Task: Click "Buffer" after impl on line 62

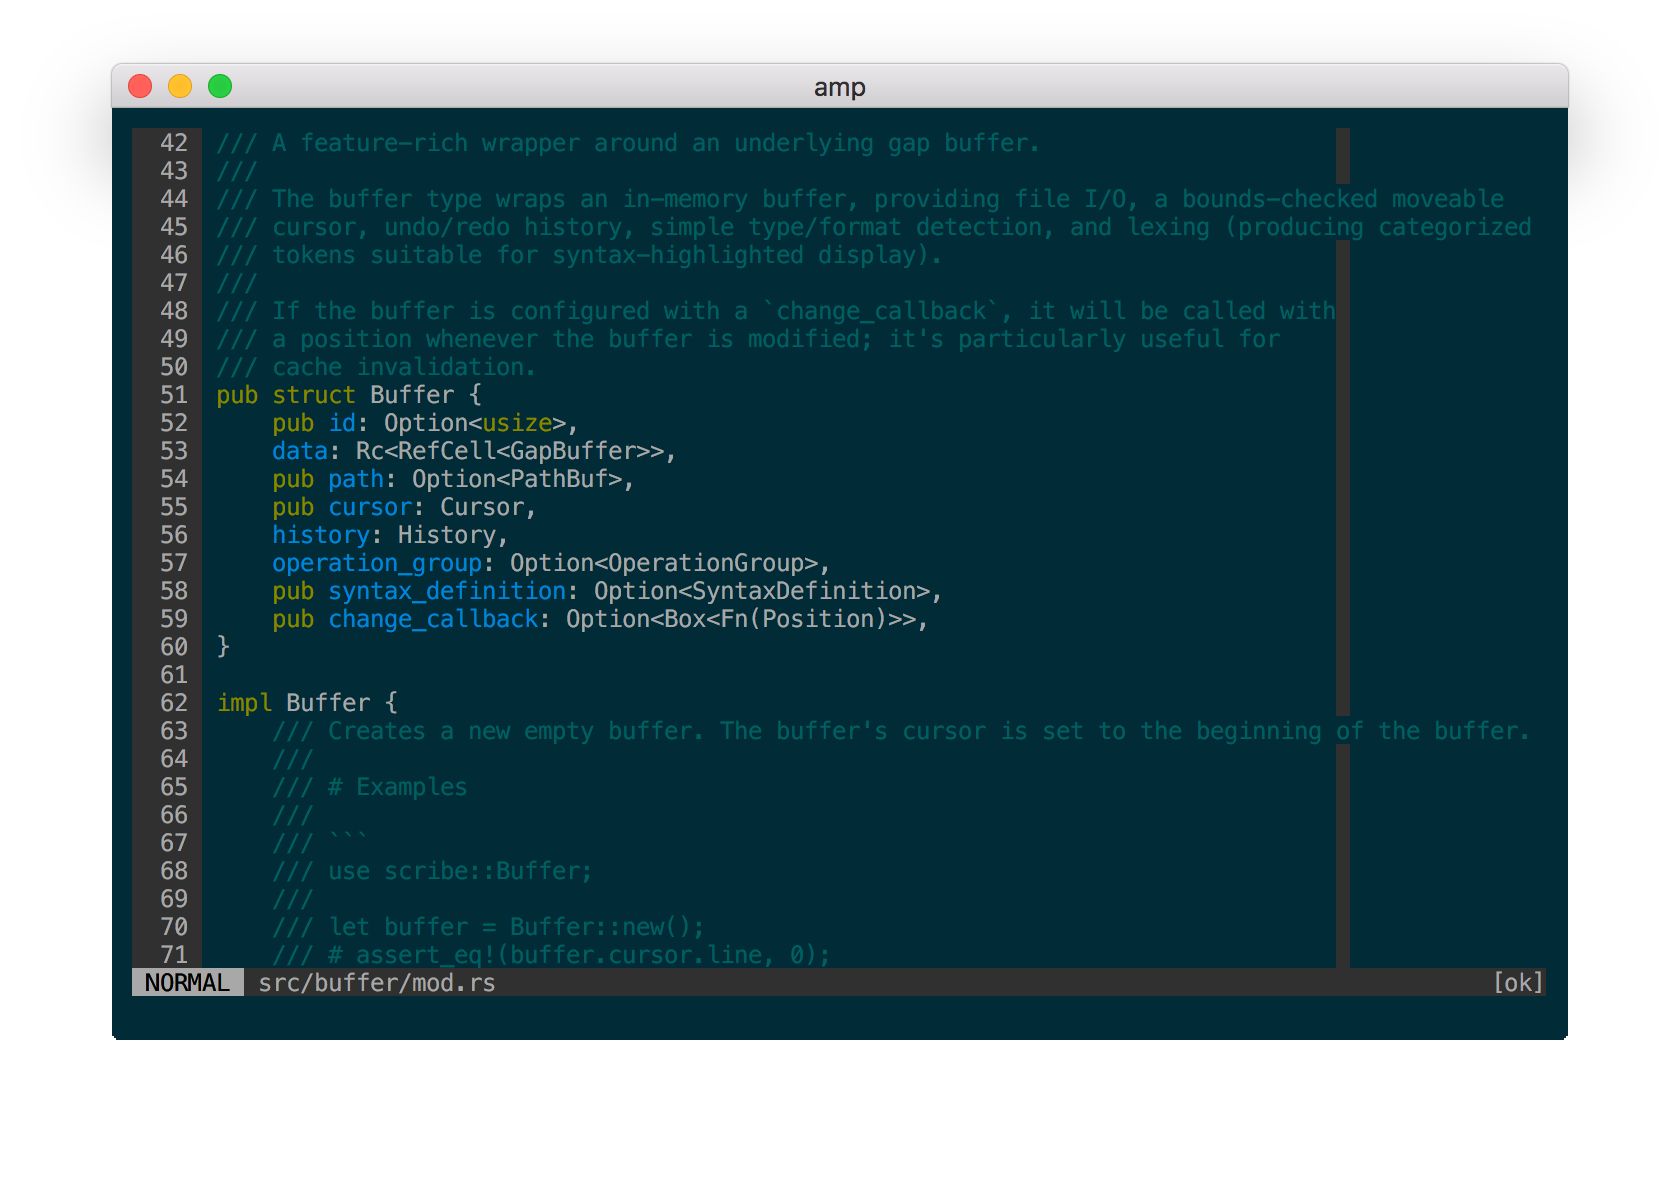Action: [x=328, y=703]
